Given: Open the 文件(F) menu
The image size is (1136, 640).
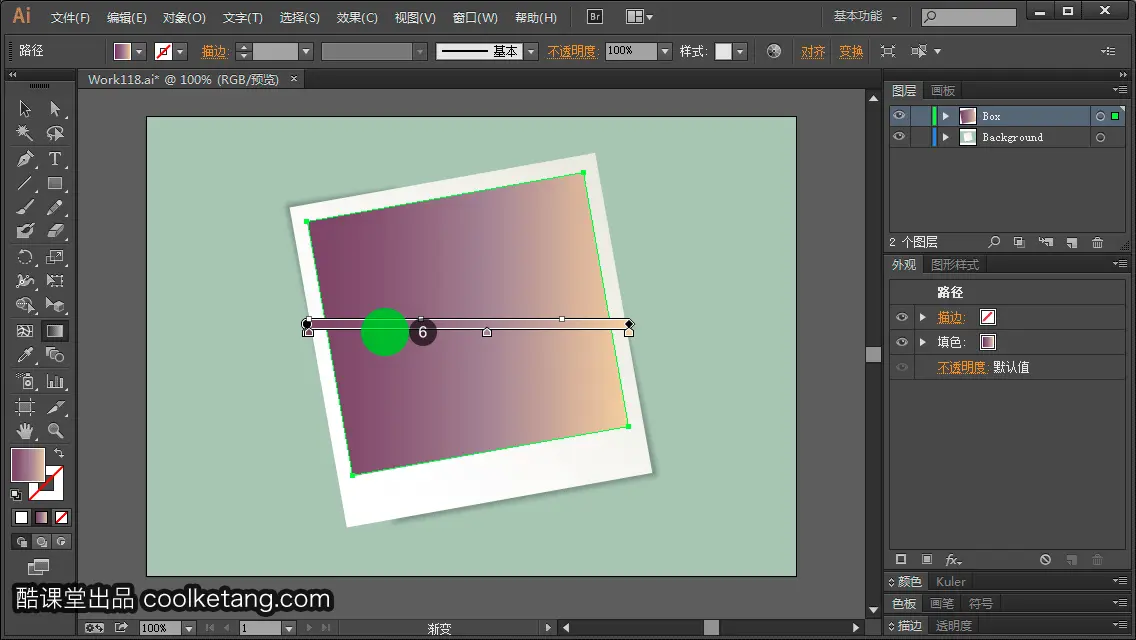Looking at the screenshot, I should 70,17.
